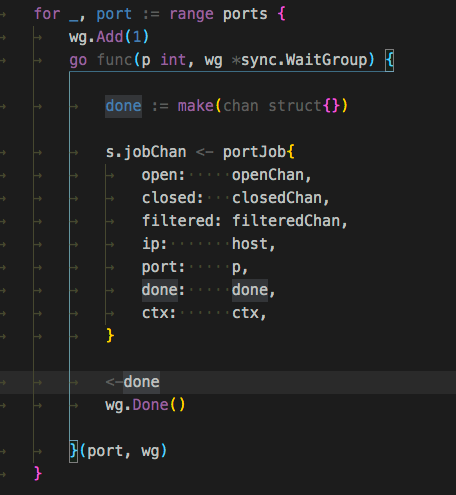Screen dimensions: 456x495
Task: Click the pink closing brace of the for loop
Action: point(38,474)
